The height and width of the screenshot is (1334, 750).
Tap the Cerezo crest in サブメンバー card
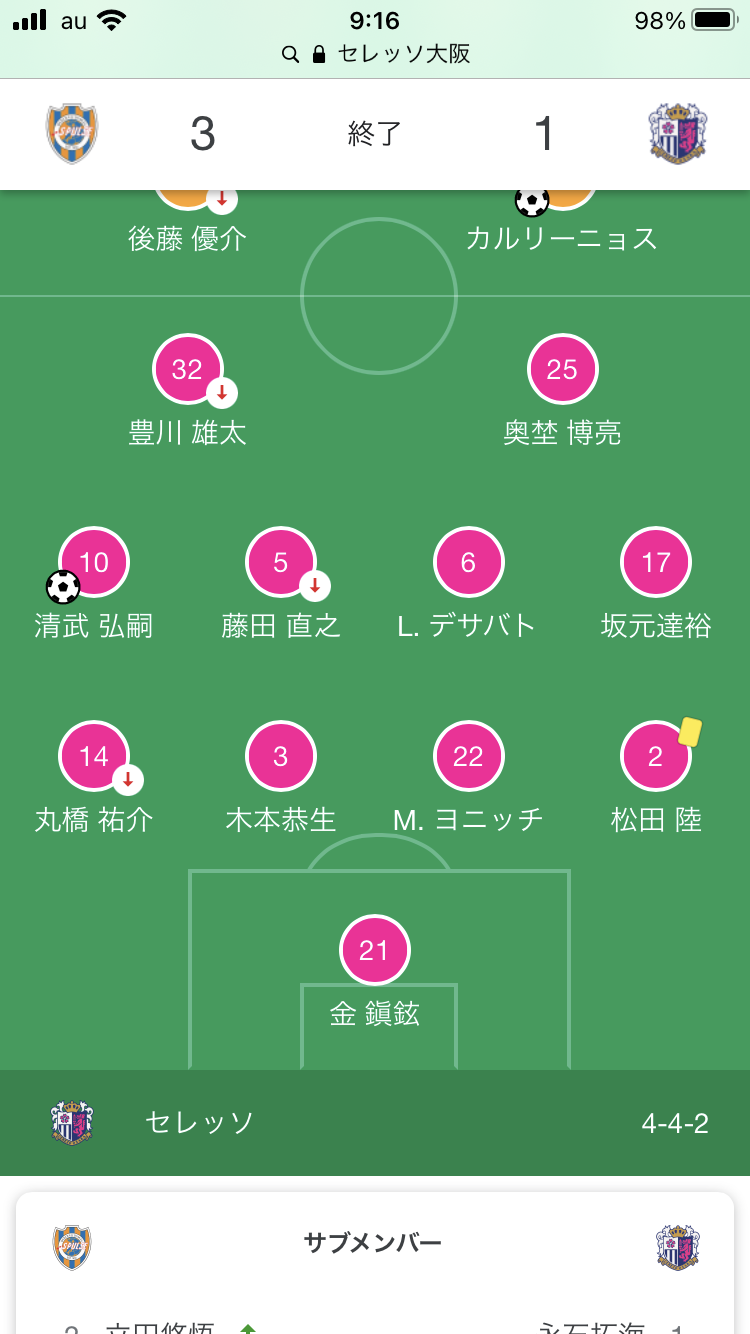point(678,1247)
